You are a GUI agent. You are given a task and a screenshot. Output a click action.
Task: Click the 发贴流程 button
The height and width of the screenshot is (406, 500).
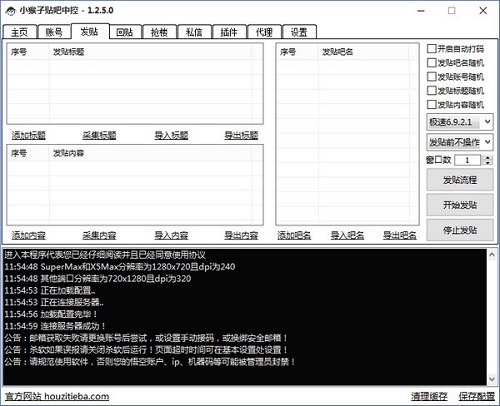(460, 180)
